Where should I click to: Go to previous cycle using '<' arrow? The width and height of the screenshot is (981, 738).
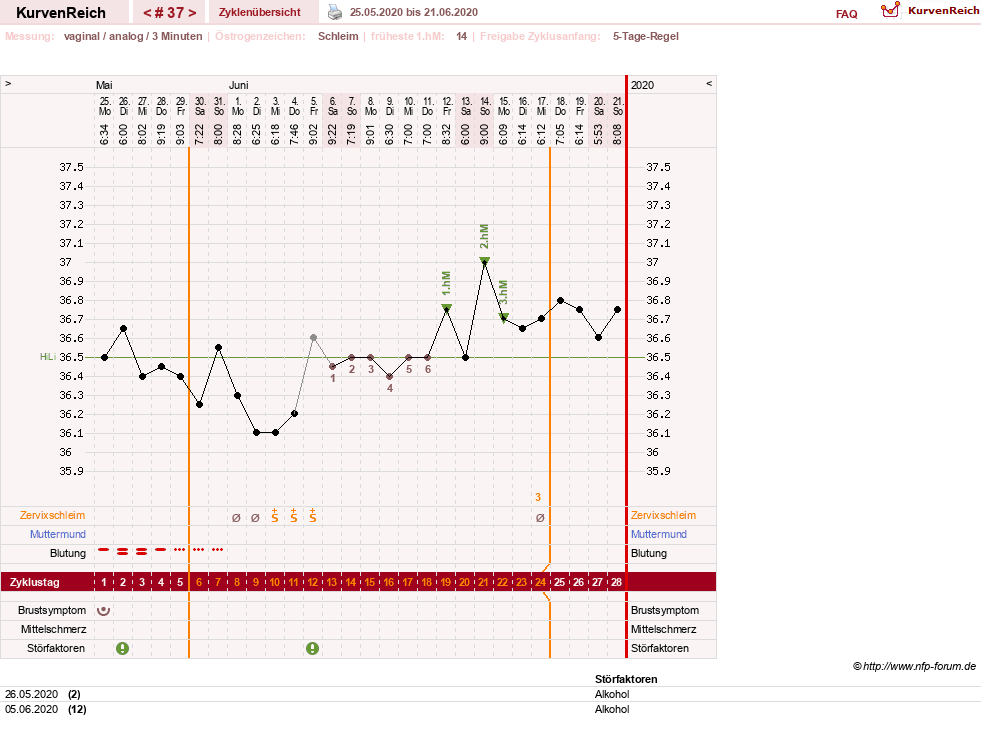[x=147, y=13]
